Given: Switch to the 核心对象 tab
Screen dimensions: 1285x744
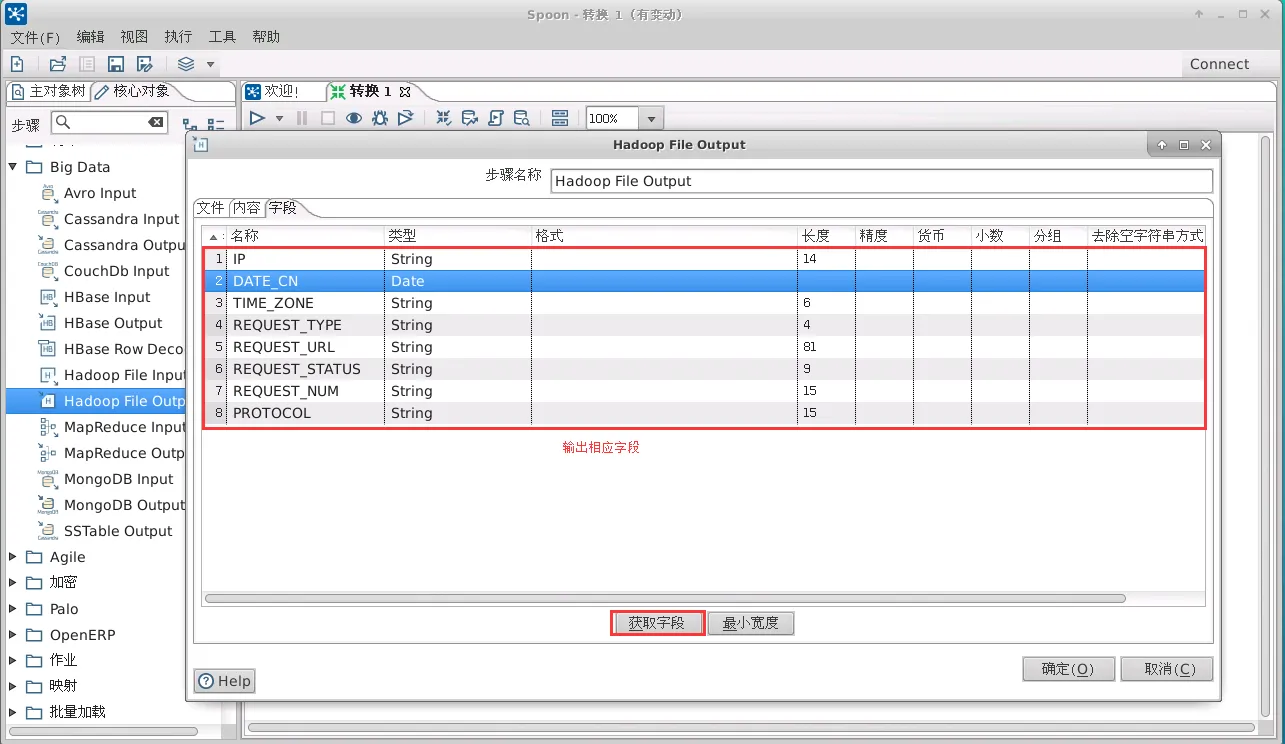Looking at the screenshot, I should pyautogui.click(x=133, y=91).
